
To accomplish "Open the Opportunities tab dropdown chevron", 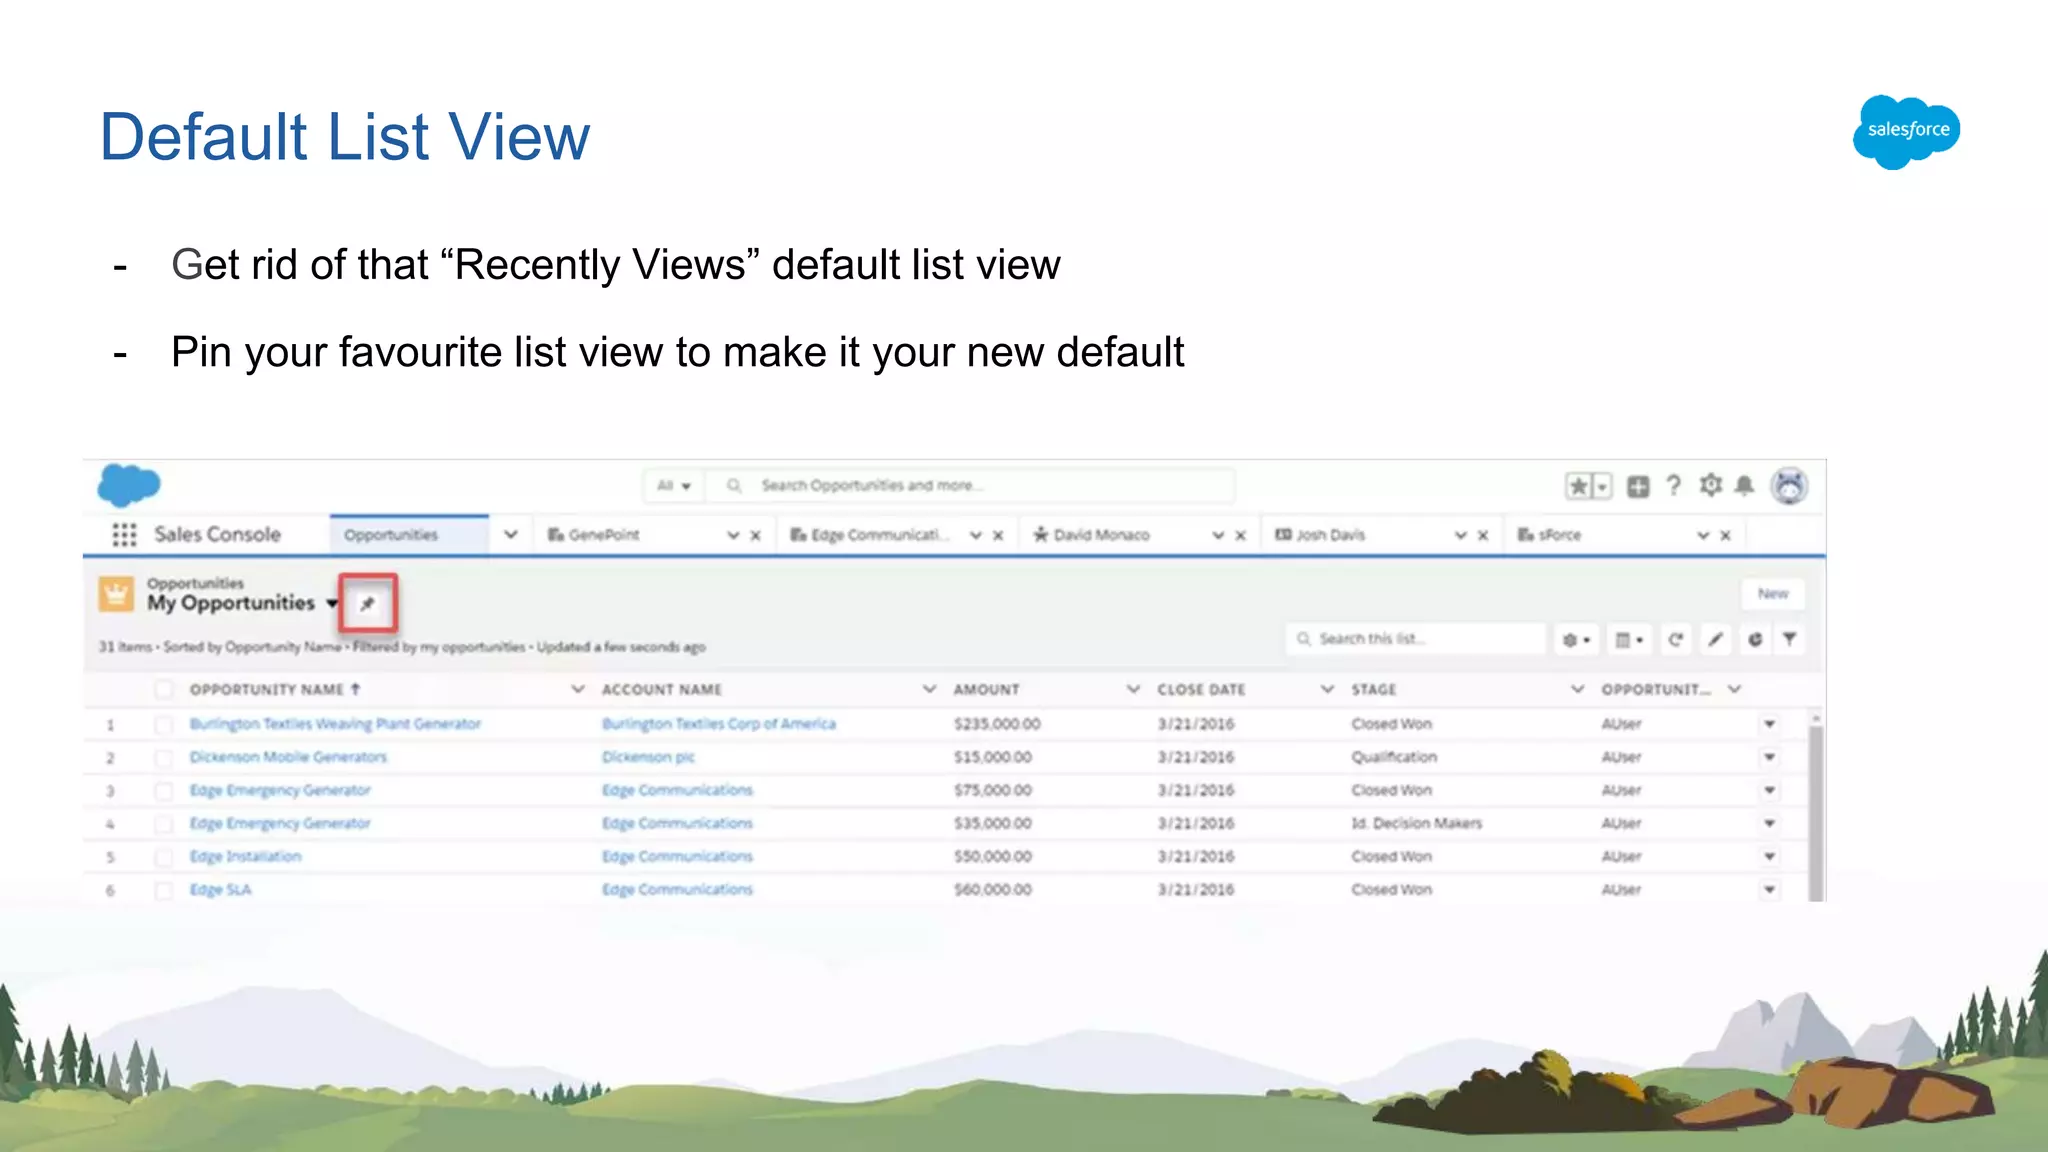I will pyautogui.click(x=511, y=534).
